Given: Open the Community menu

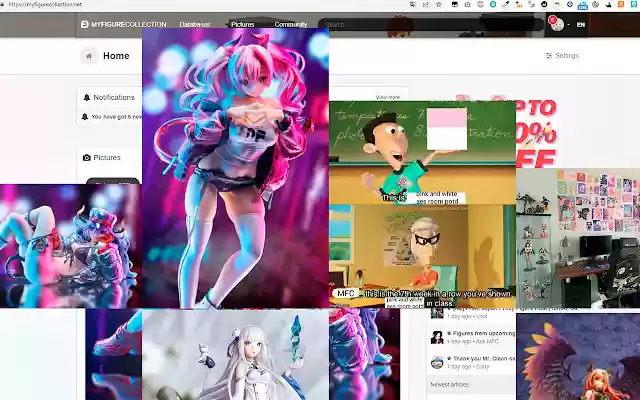Looking at the screenshot, I should (x=291, y=24).
